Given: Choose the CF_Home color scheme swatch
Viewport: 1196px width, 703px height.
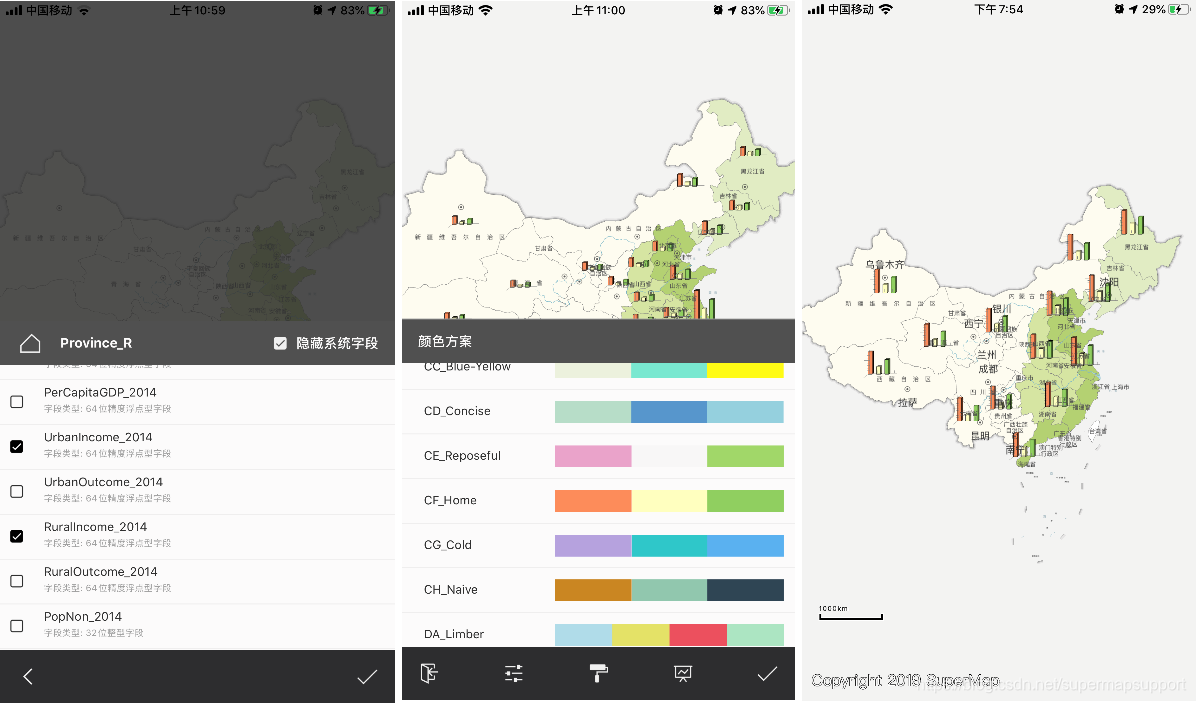Looking at the screenshot, I should [669, 501].
